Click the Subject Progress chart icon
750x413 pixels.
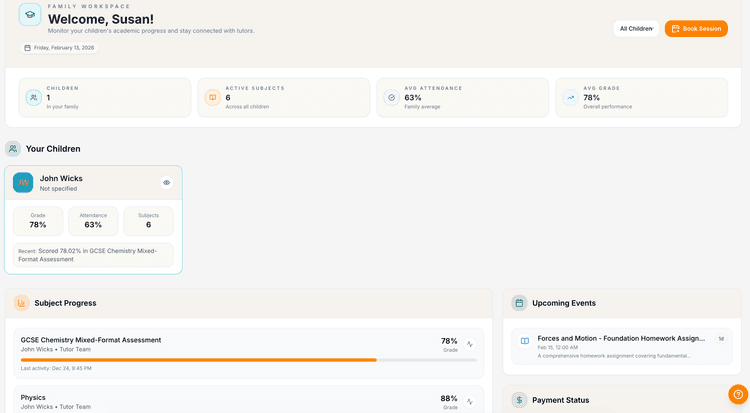tap(22, 303)
